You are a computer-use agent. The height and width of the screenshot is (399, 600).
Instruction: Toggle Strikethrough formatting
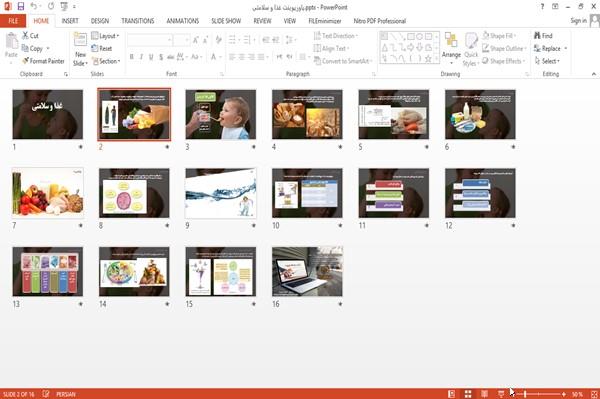pos(171,57)
